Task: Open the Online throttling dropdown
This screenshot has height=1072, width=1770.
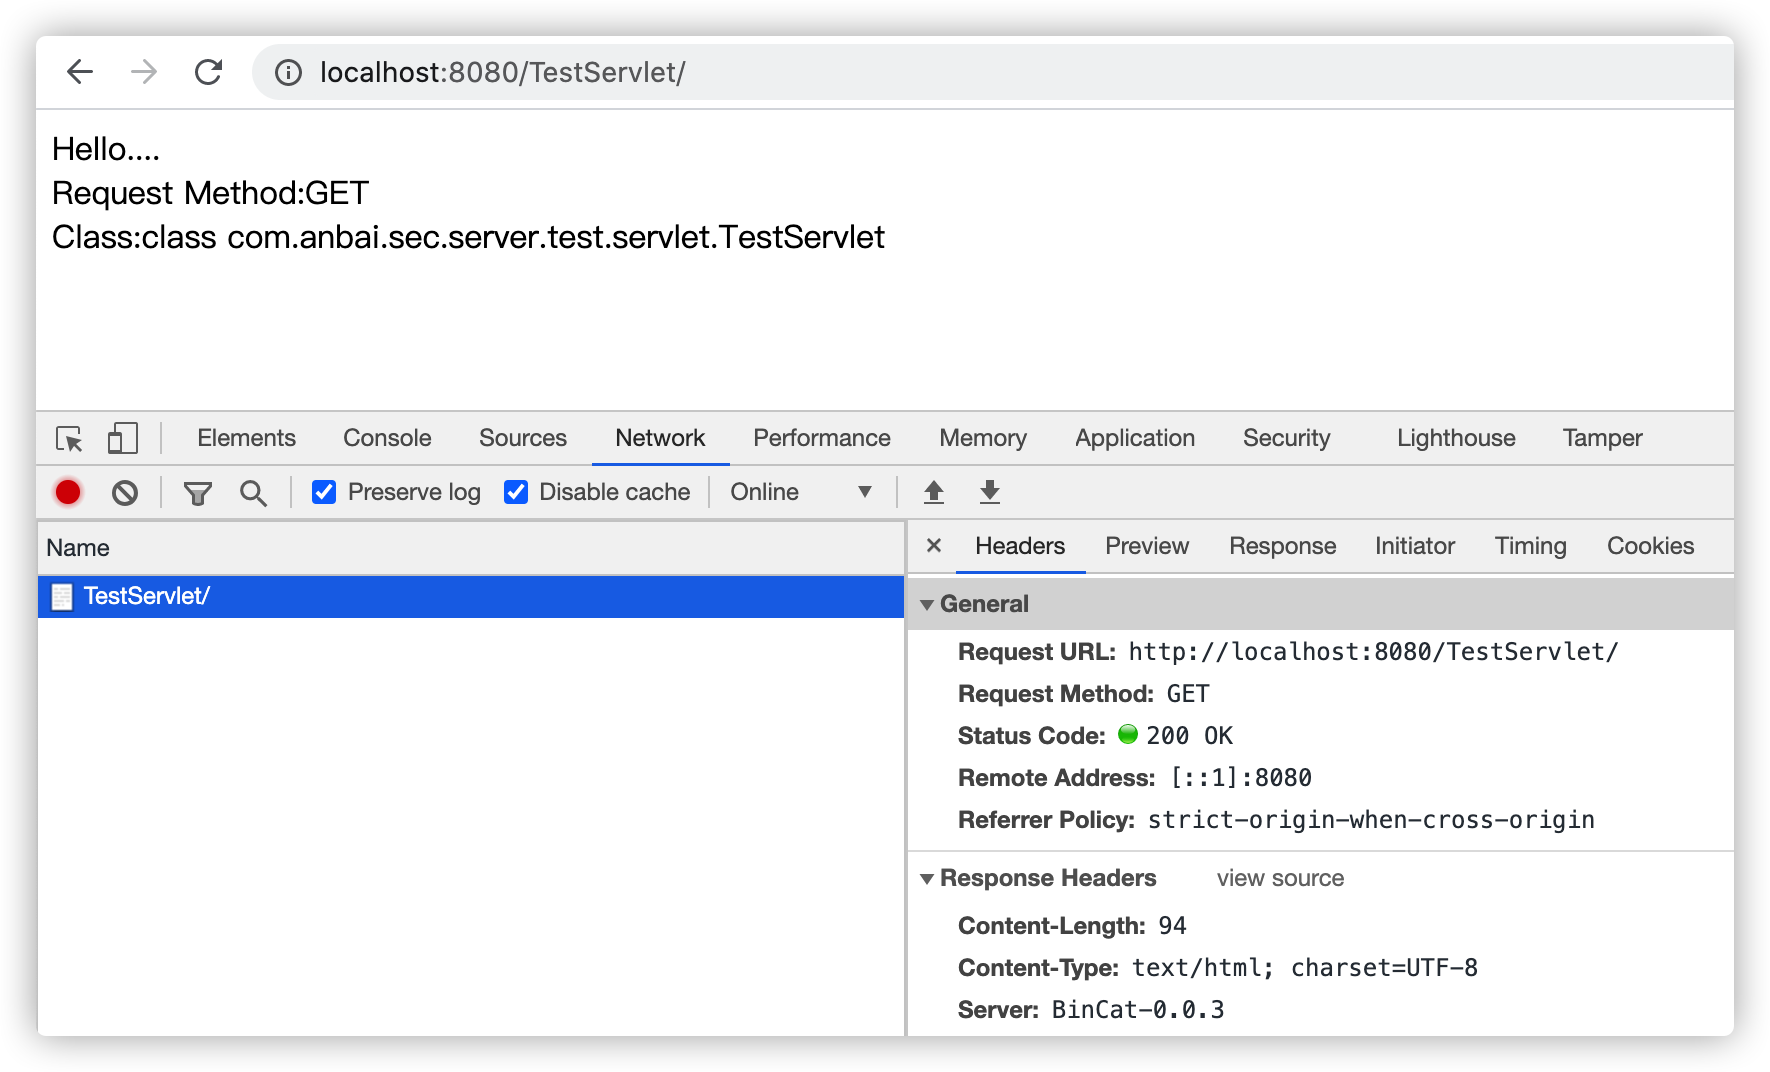Action: tap(800, 492)
